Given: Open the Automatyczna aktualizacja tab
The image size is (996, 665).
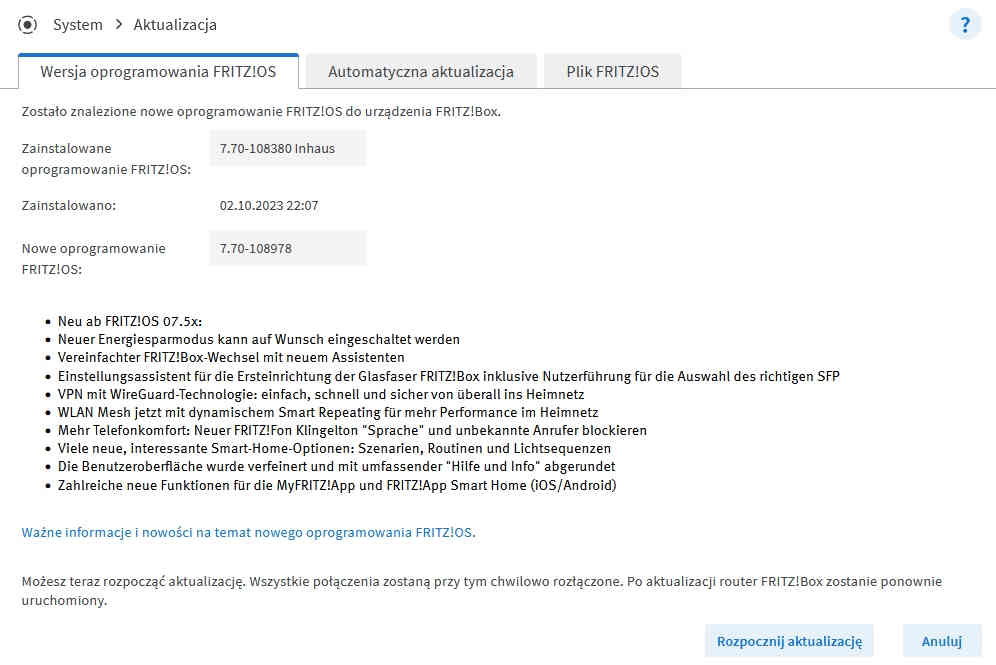Looking at the screenshot, I should tap(421, 72).
